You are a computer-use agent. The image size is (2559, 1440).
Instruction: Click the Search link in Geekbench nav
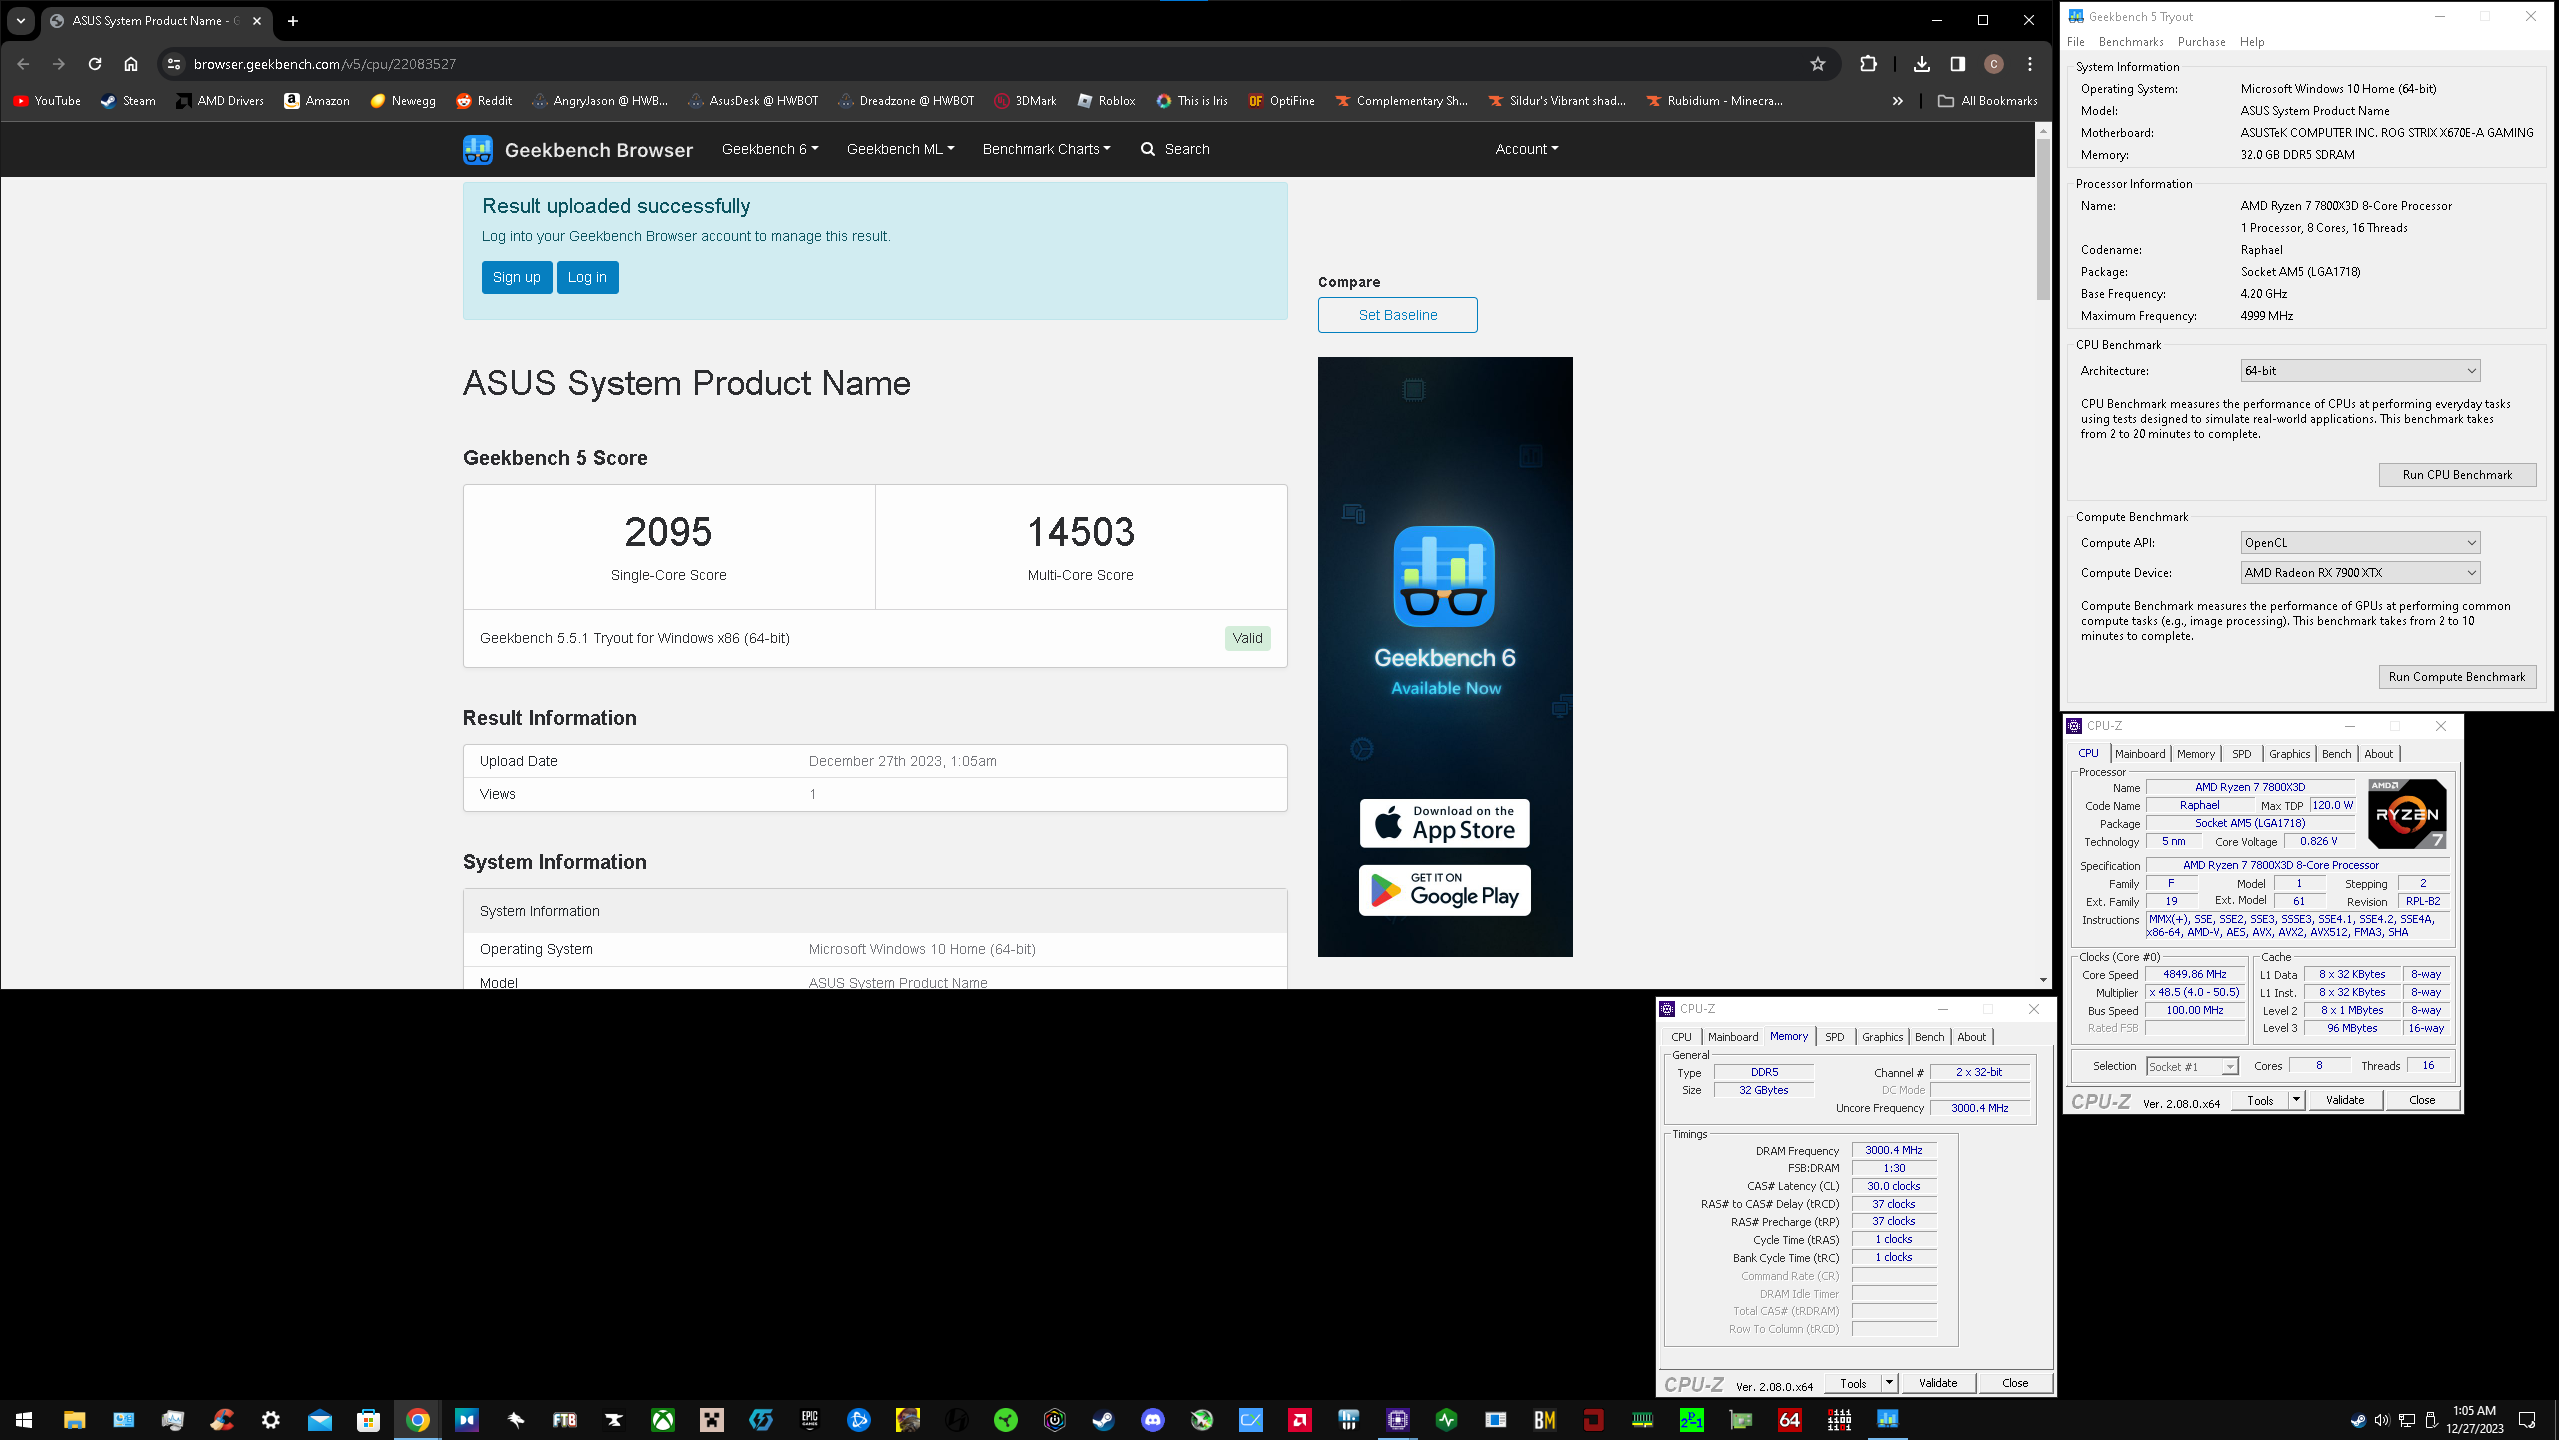(x=1175, y=149)
